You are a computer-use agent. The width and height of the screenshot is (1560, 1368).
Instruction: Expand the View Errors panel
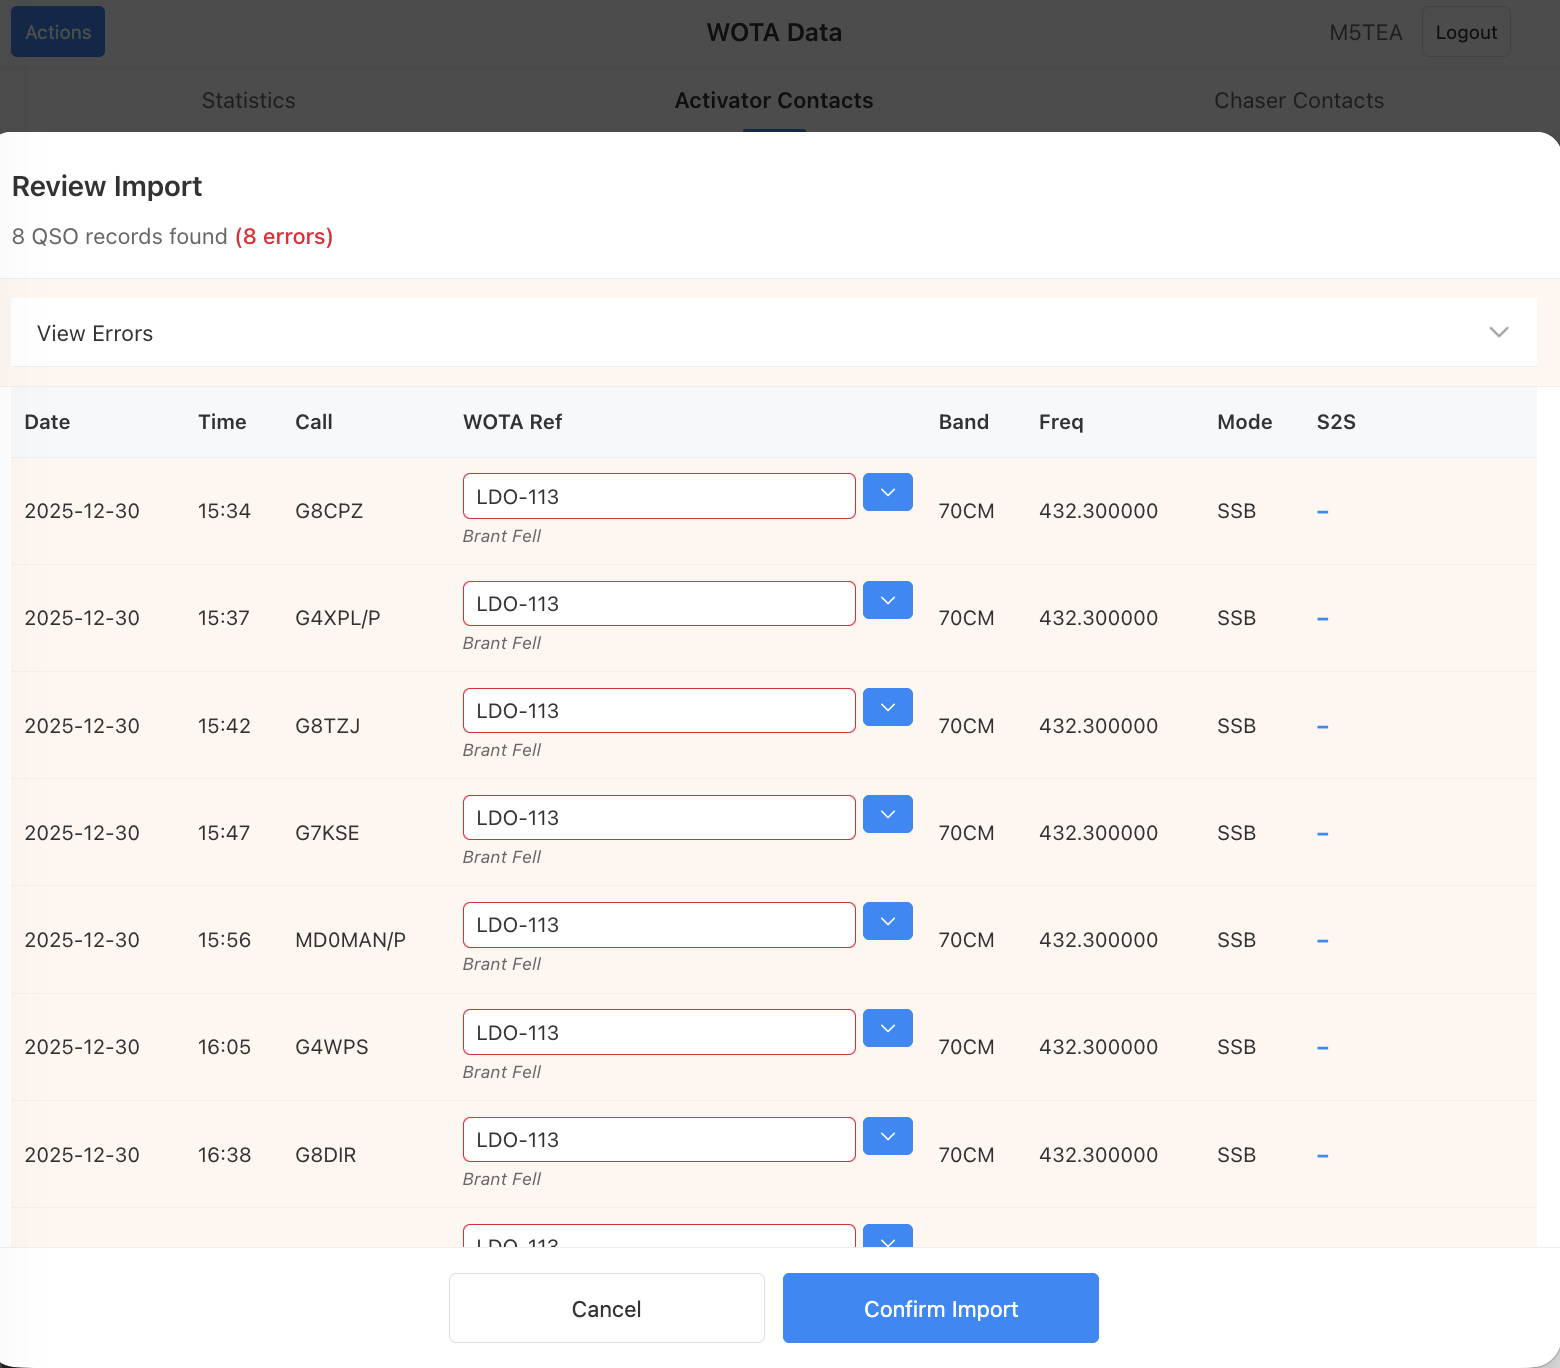773,333
